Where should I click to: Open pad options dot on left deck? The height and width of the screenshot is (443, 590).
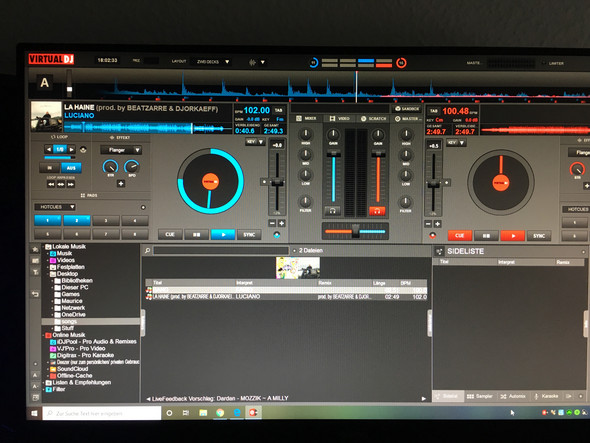pos(143,207)
